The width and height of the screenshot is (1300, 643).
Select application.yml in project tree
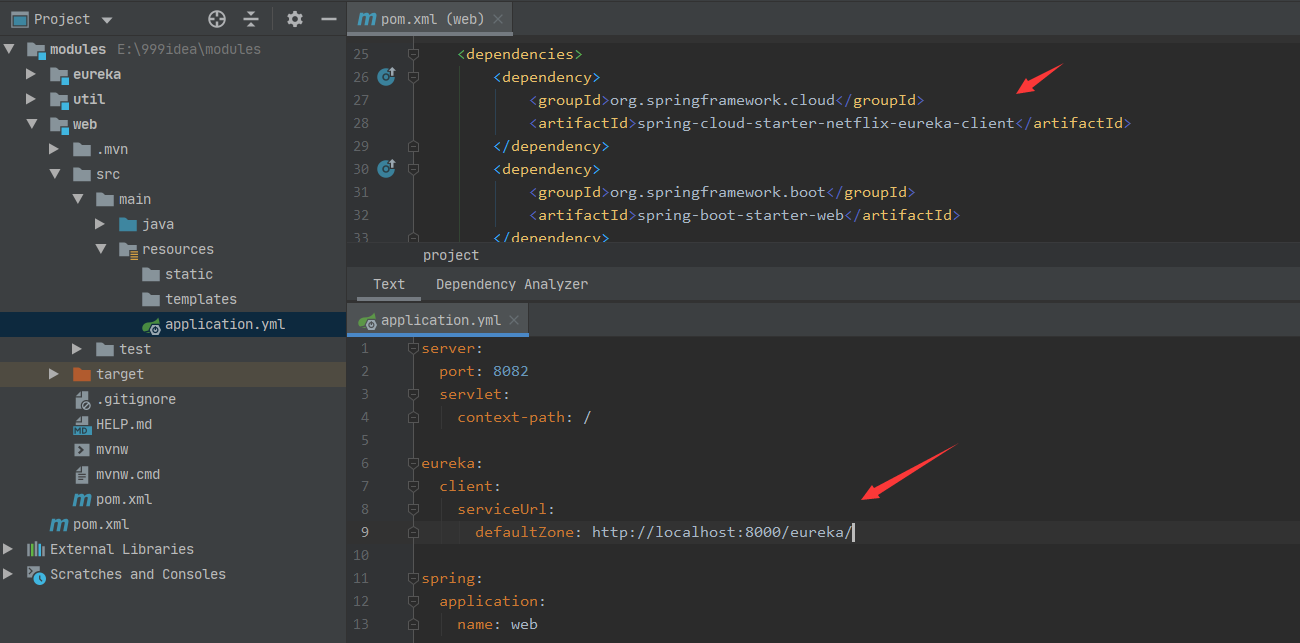tap(225, 324)
